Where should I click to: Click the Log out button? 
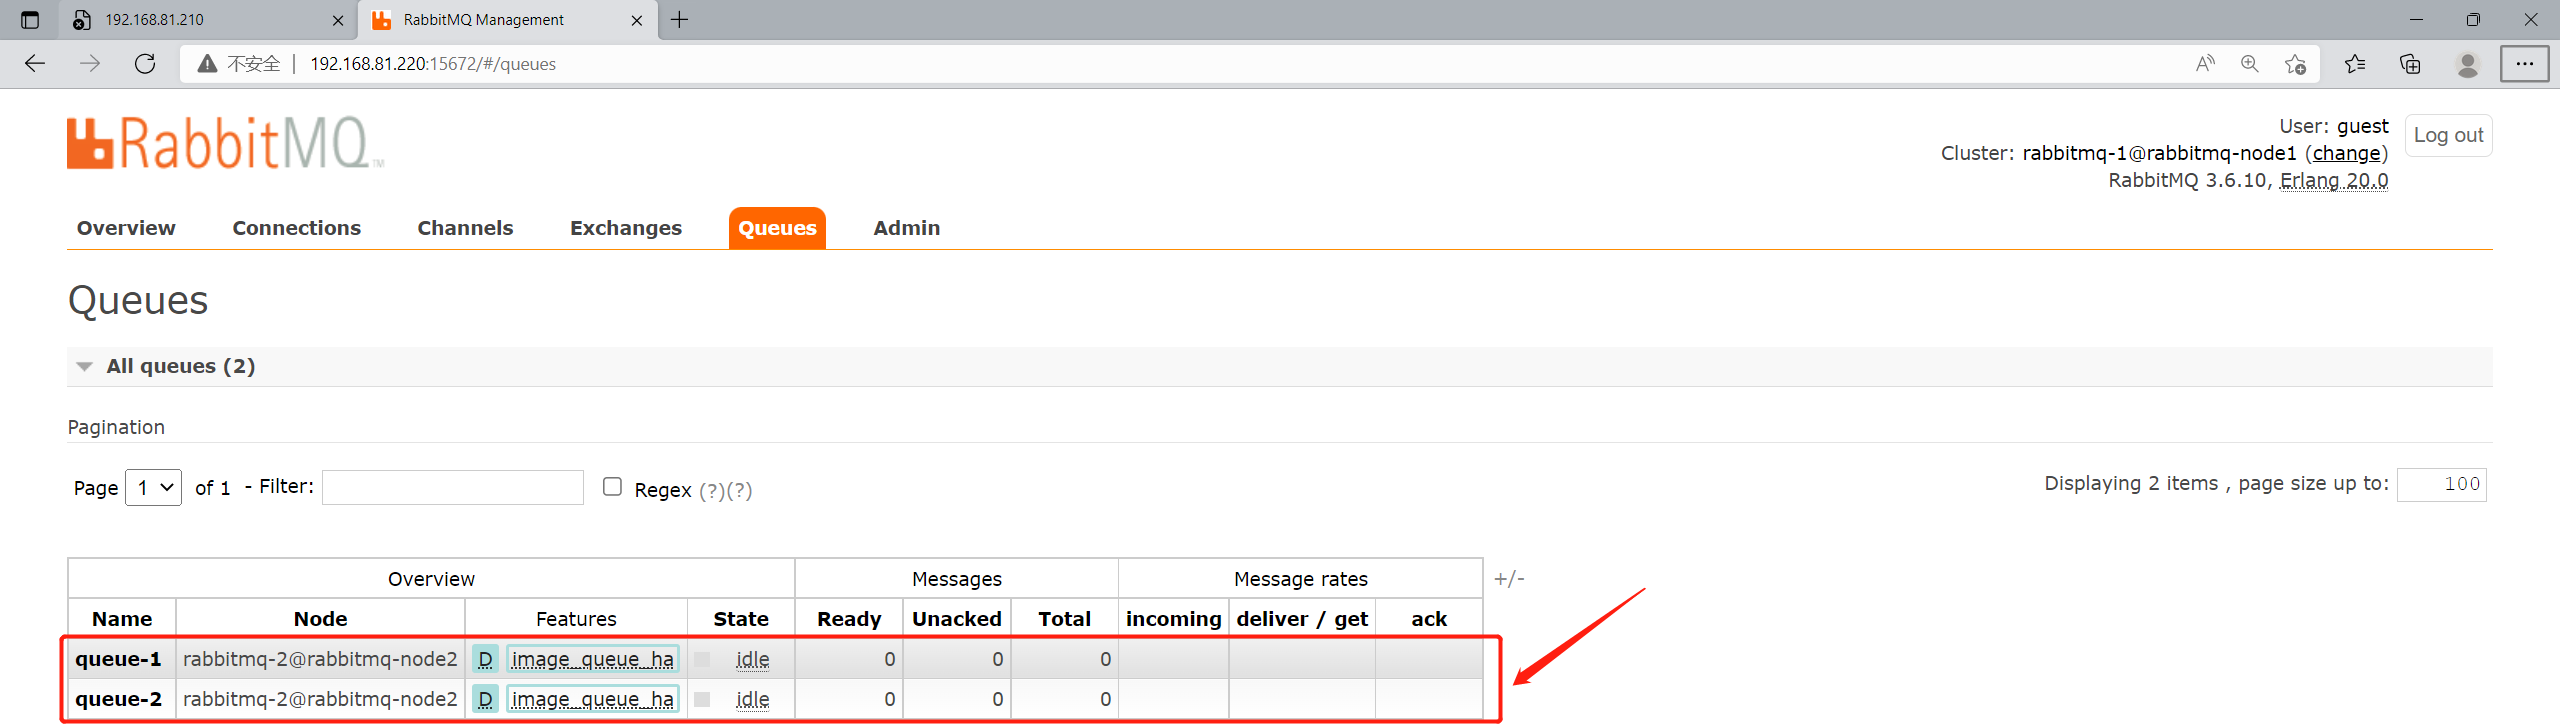tap(2448, 135)
